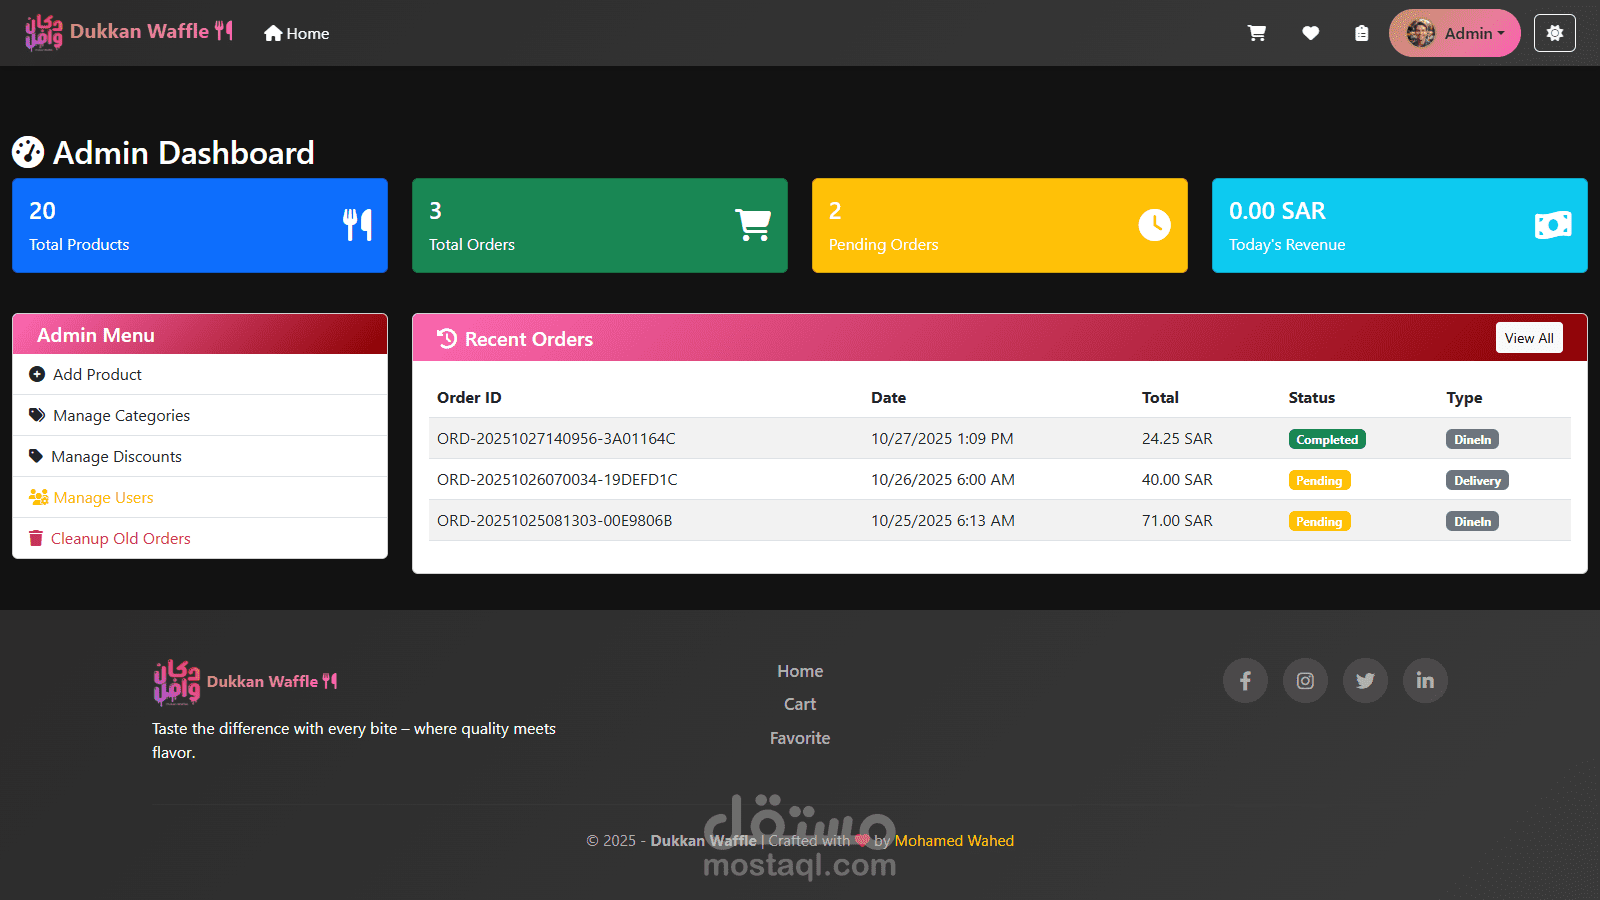Click the DineIn badge for the 71.00 SAR order
The width and height of the screenshot is (1600, 900).
[1472, 521]
